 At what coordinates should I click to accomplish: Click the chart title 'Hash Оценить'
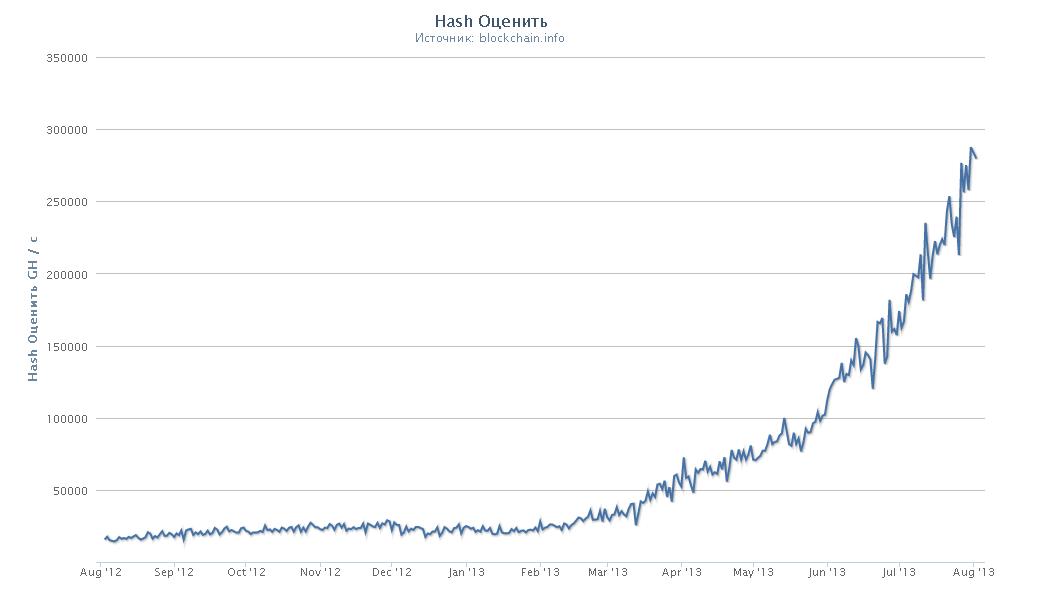point(490,21)
